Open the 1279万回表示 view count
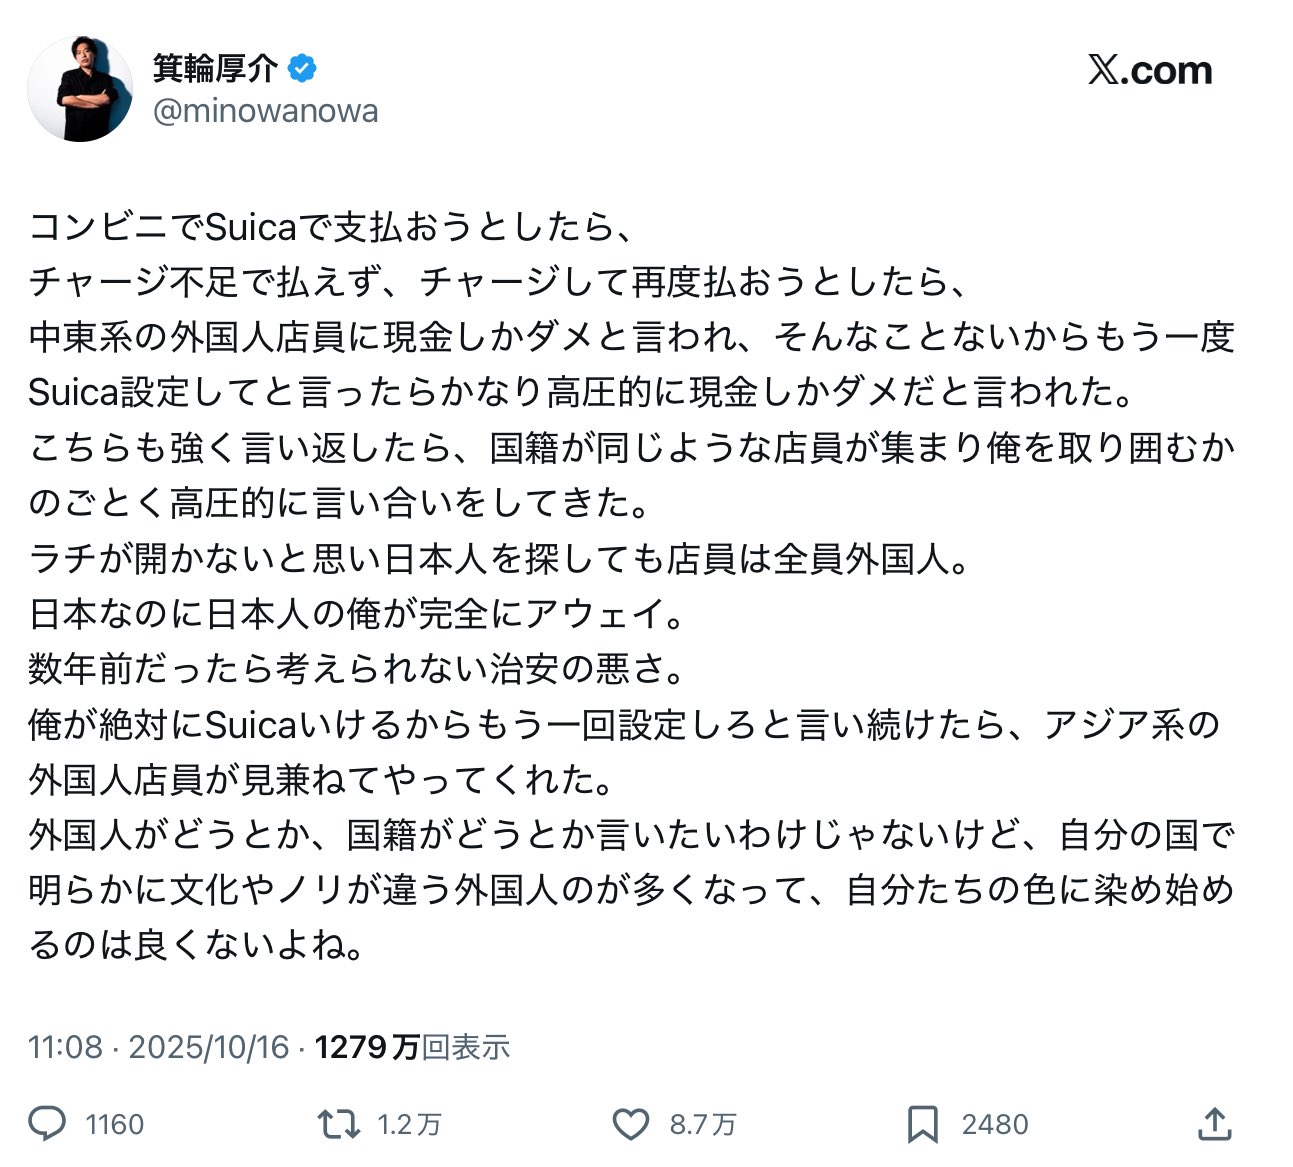Viewport: 1293px width, 1167px height. (x=412, y=1047)
